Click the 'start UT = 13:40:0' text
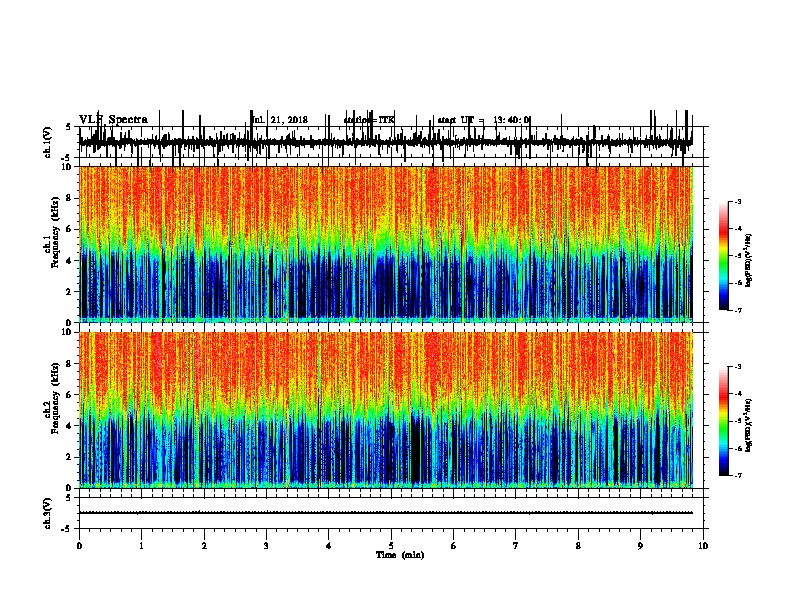This screenshot has width=792, height=612. (x=484, y=120)
